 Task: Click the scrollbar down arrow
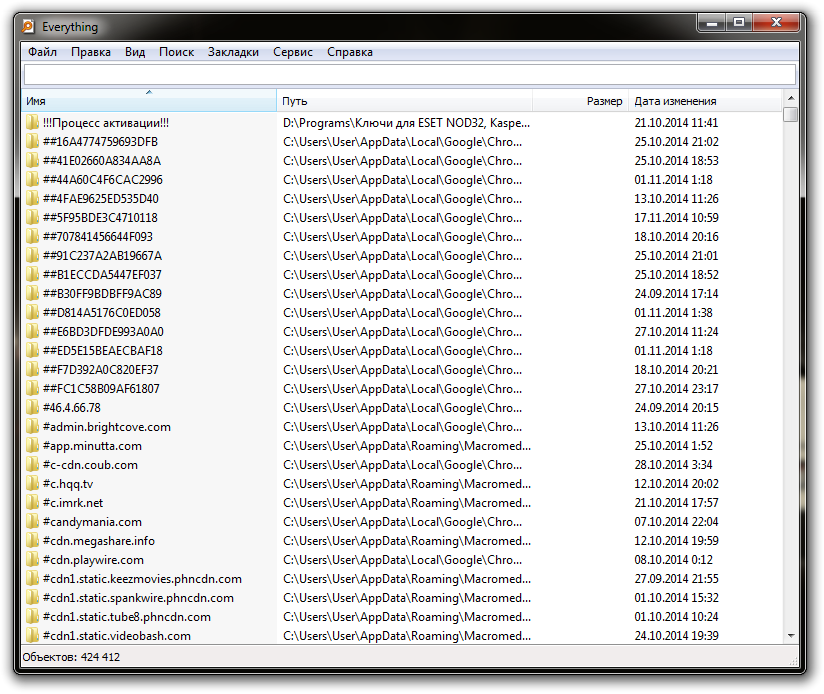(790, 636)
